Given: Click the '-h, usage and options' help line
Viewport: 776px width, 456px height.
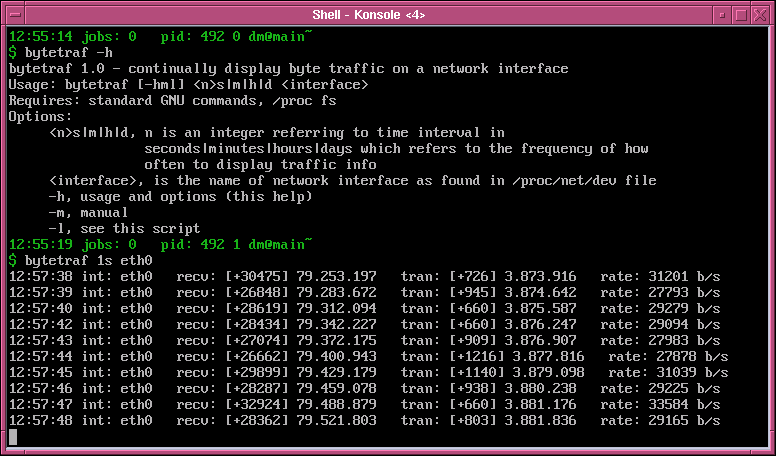Looking at the screenshot, I should [x=181, y=197].
